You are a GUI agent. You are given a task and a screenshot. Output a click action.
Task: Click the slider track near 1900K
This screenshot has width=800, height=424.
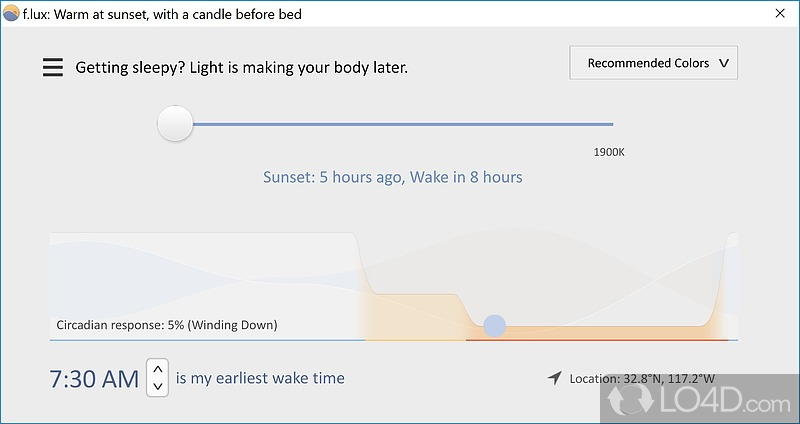click(x=590, y=124)
